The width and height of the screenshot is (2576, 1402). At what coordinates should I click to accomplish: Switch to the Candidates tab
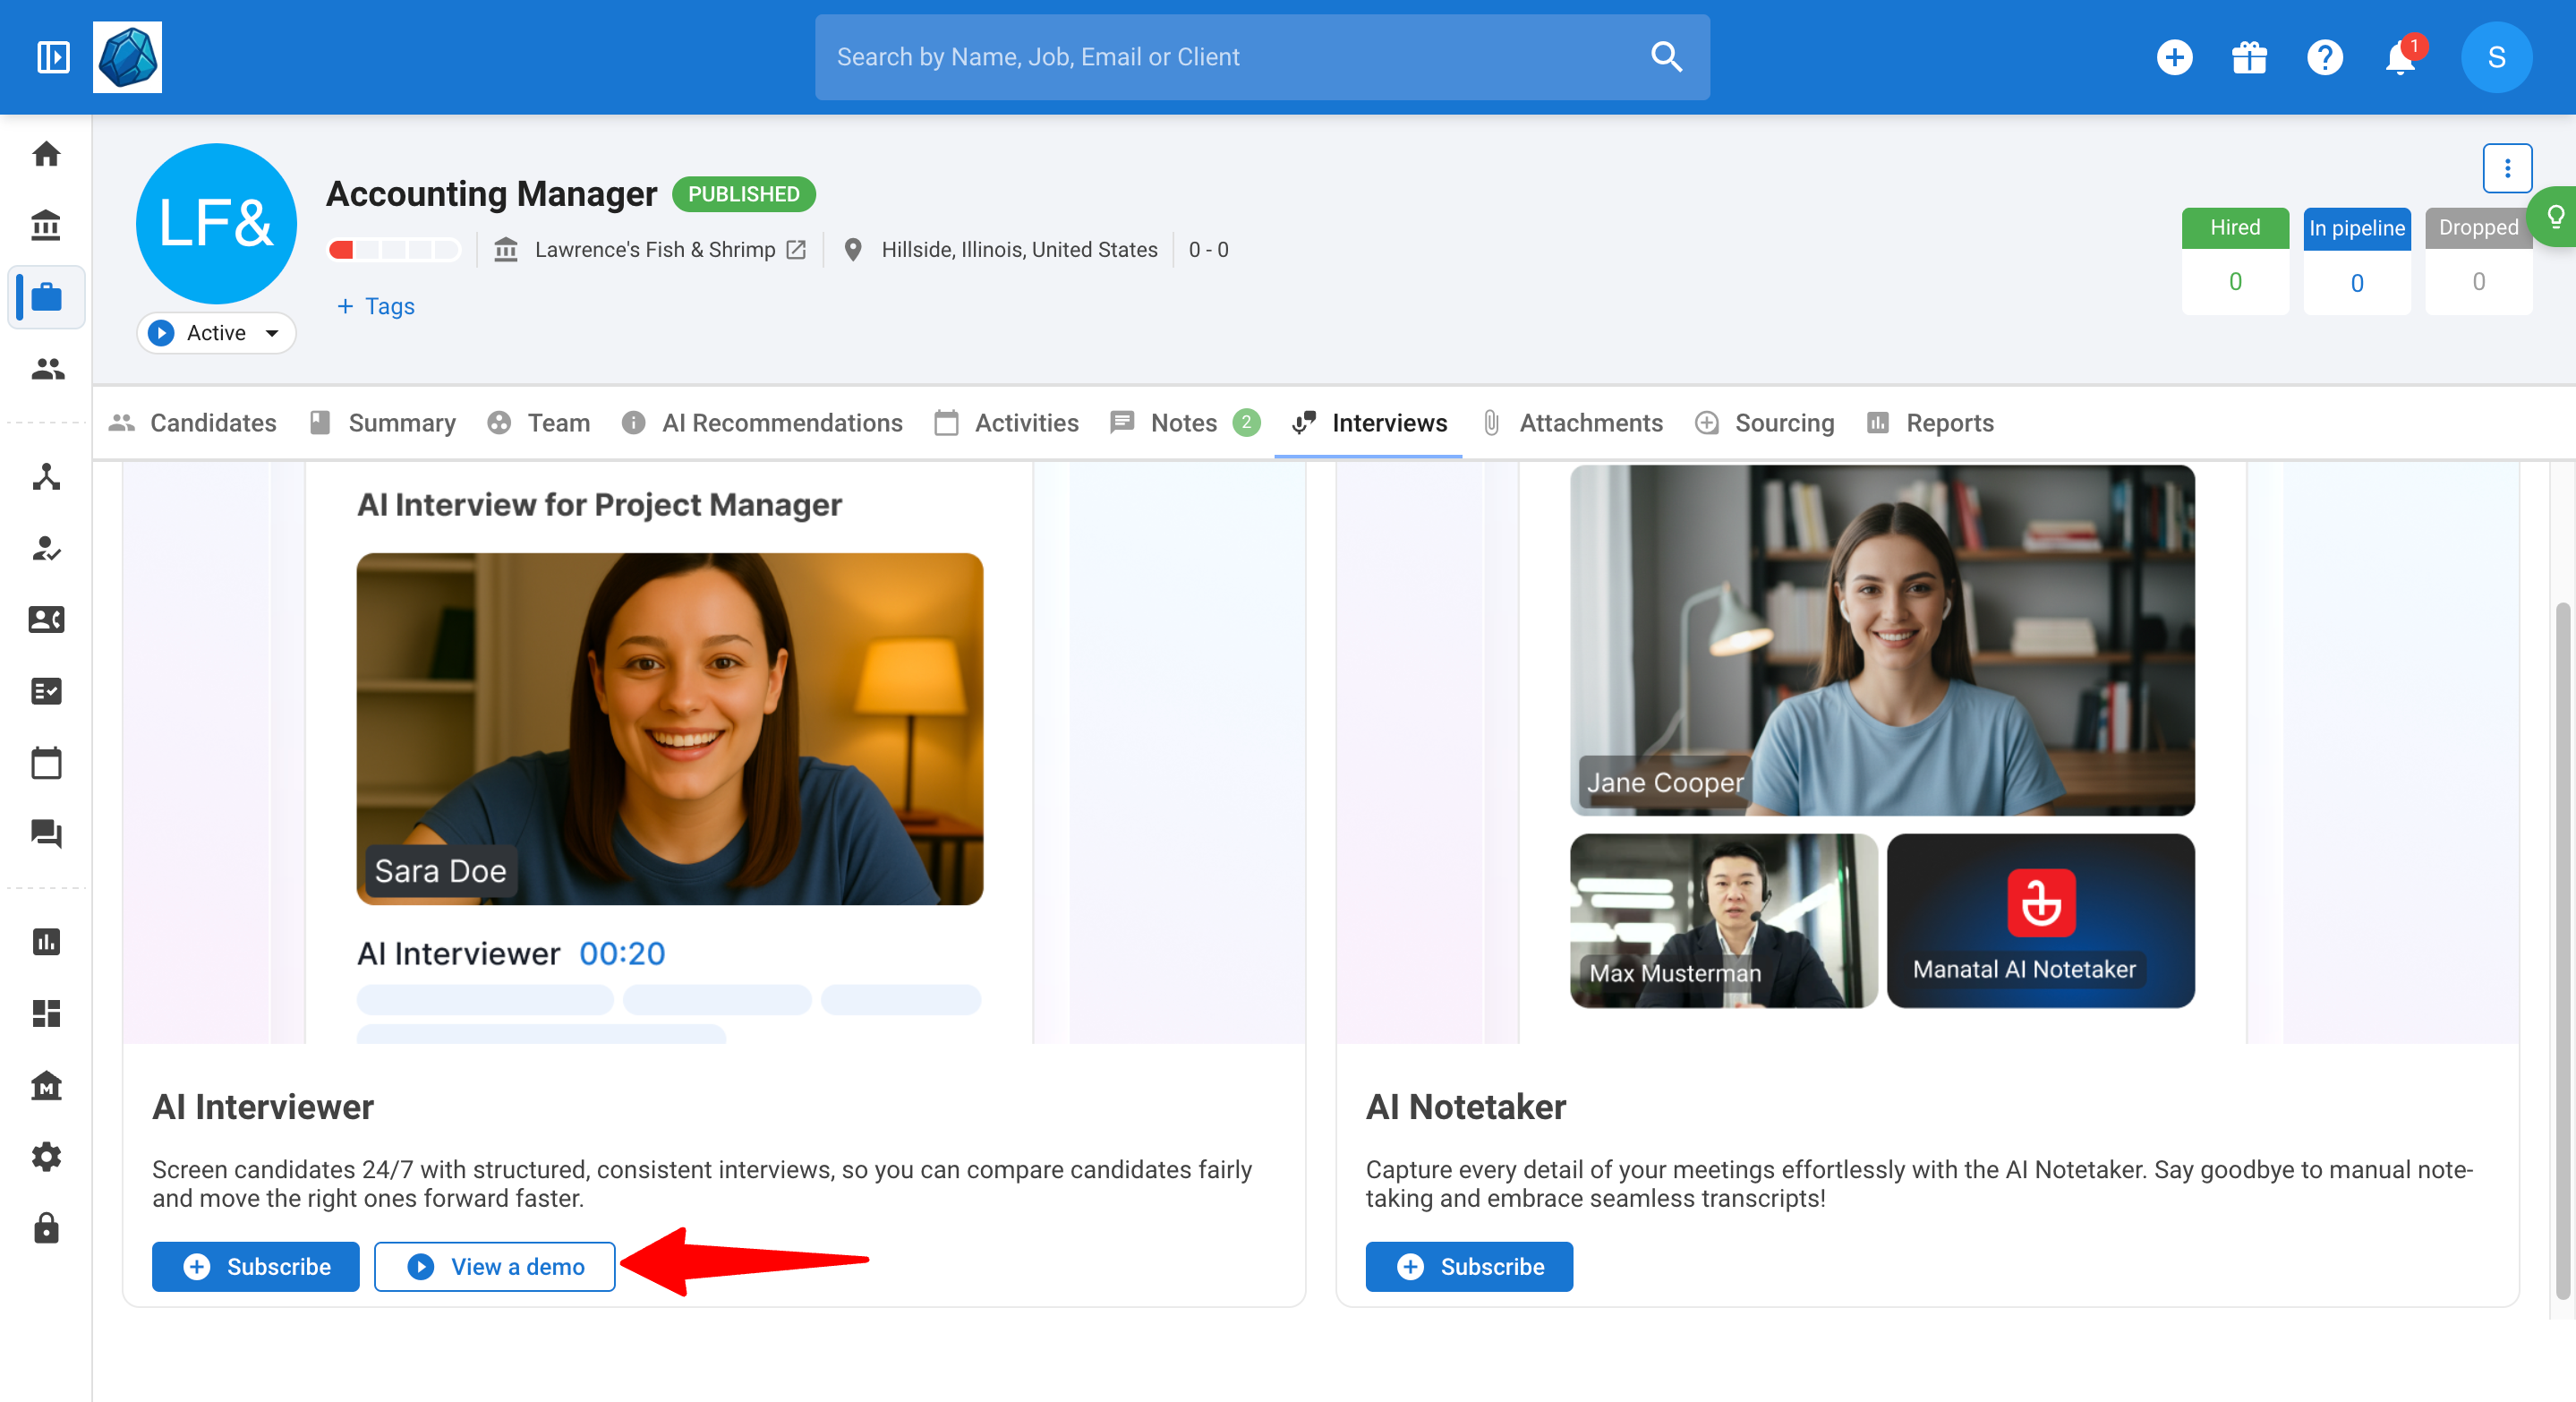(193, 423)
